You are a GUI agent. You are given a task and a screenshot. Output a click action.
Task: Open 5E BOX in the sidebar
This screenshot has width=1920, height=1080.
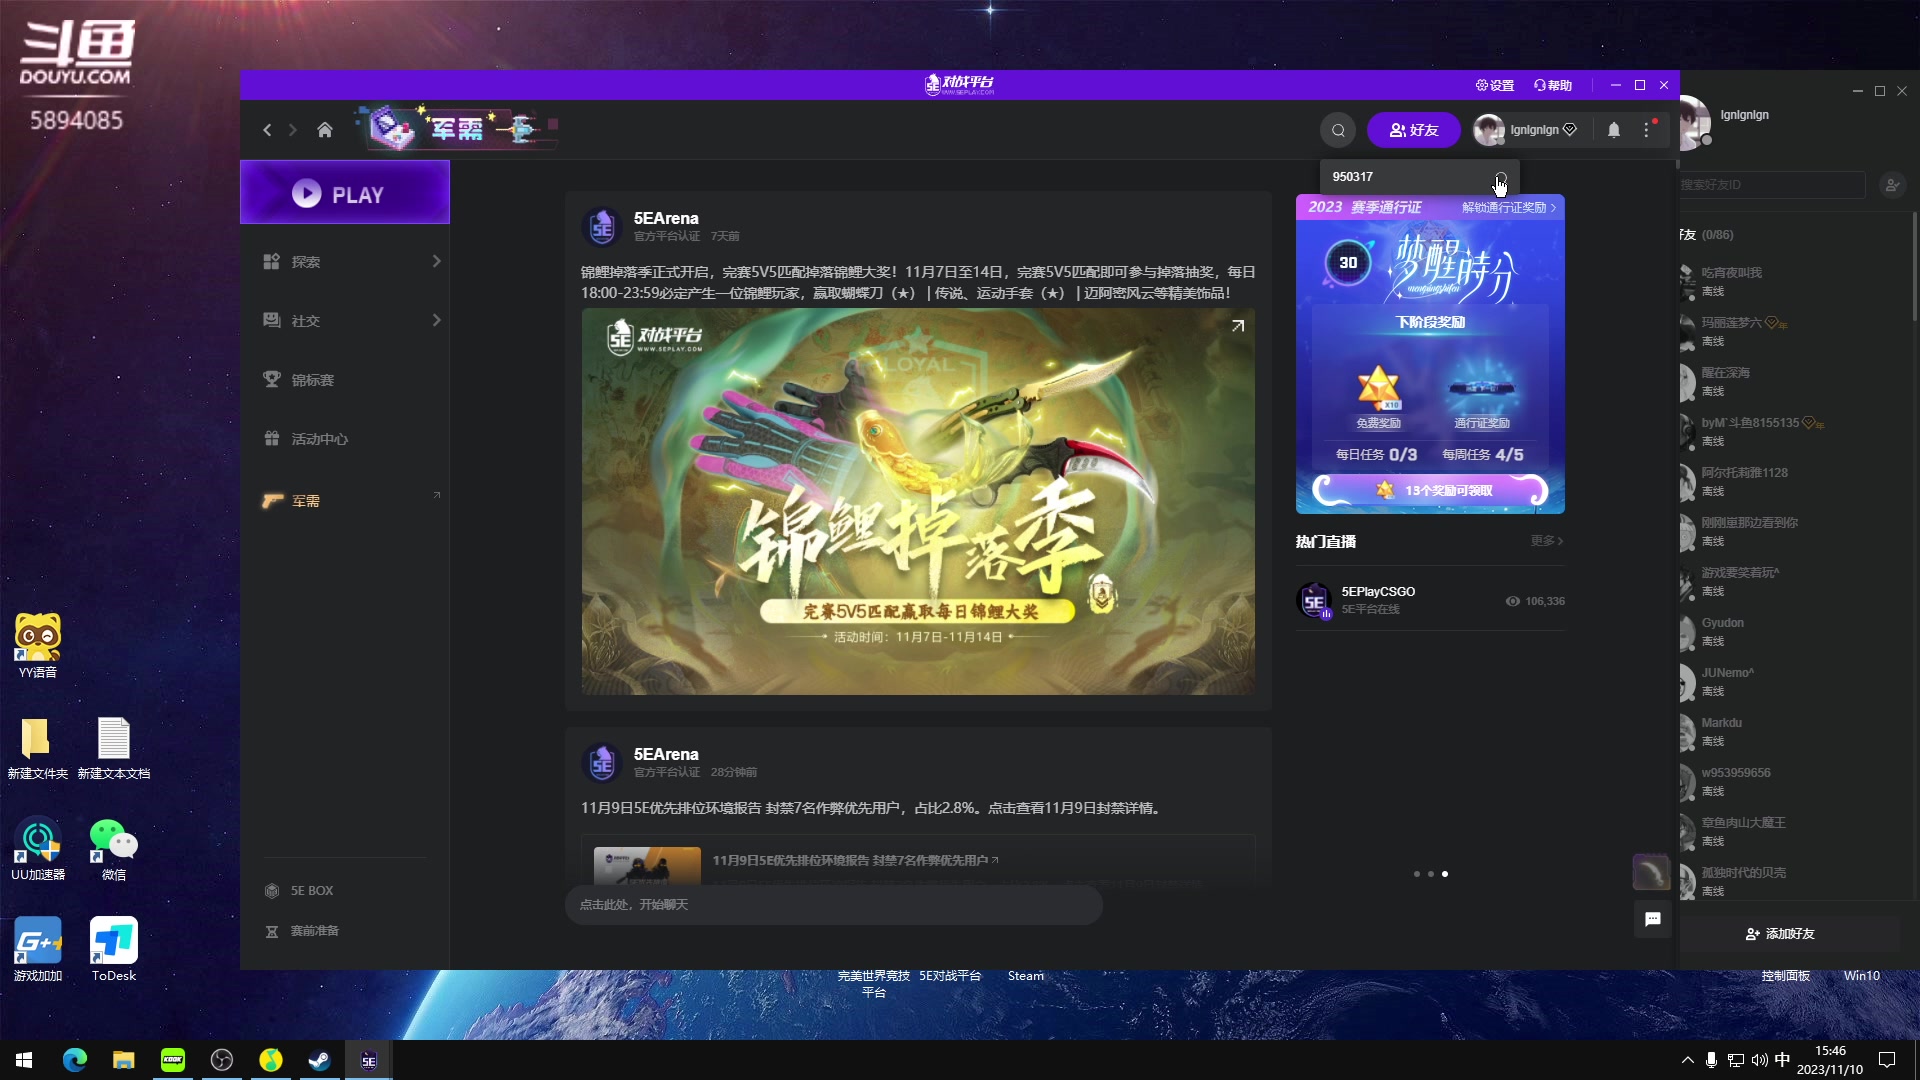click(x=300, y=890)
